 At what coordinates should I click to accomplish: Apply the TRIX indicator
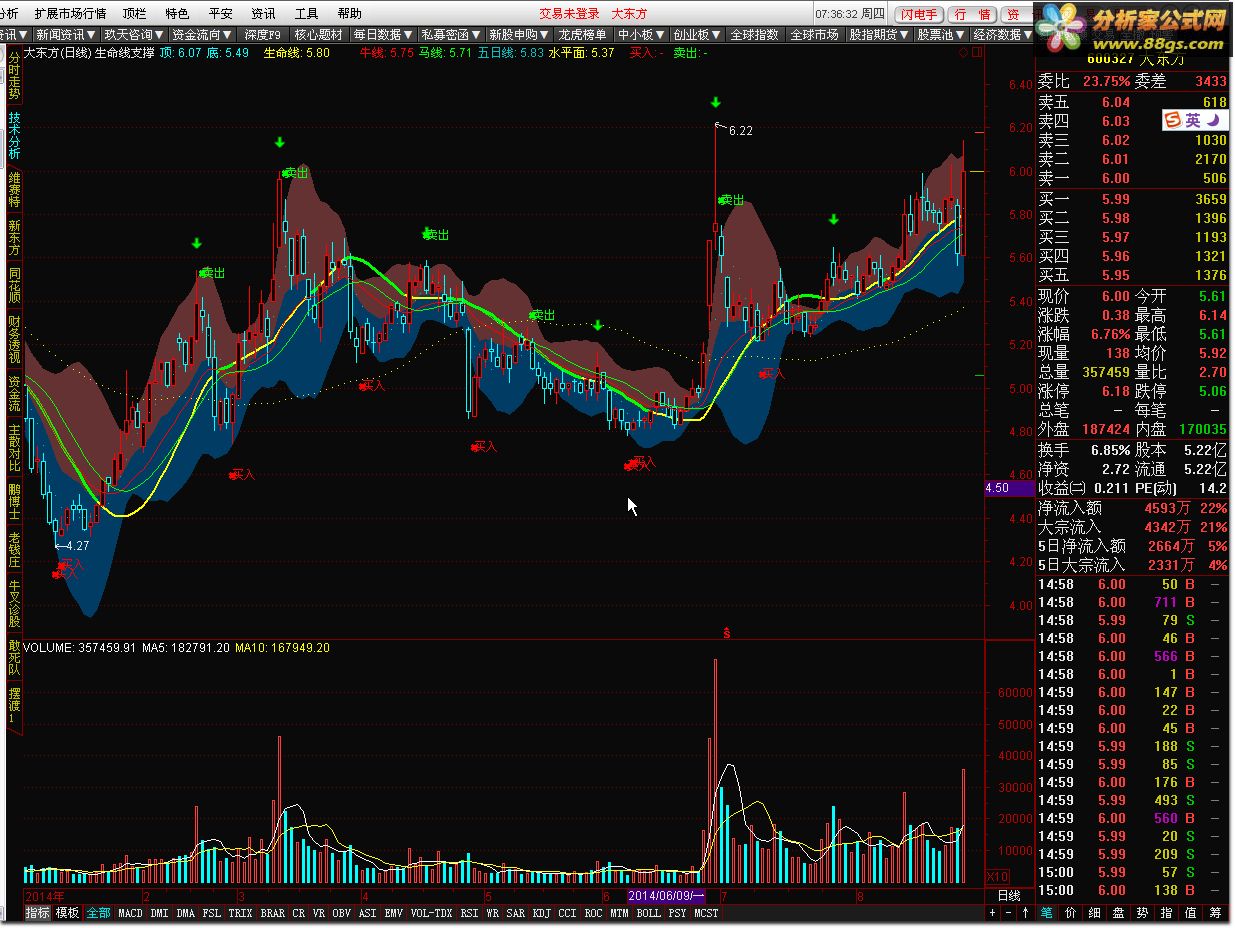[x=240, y=913]
